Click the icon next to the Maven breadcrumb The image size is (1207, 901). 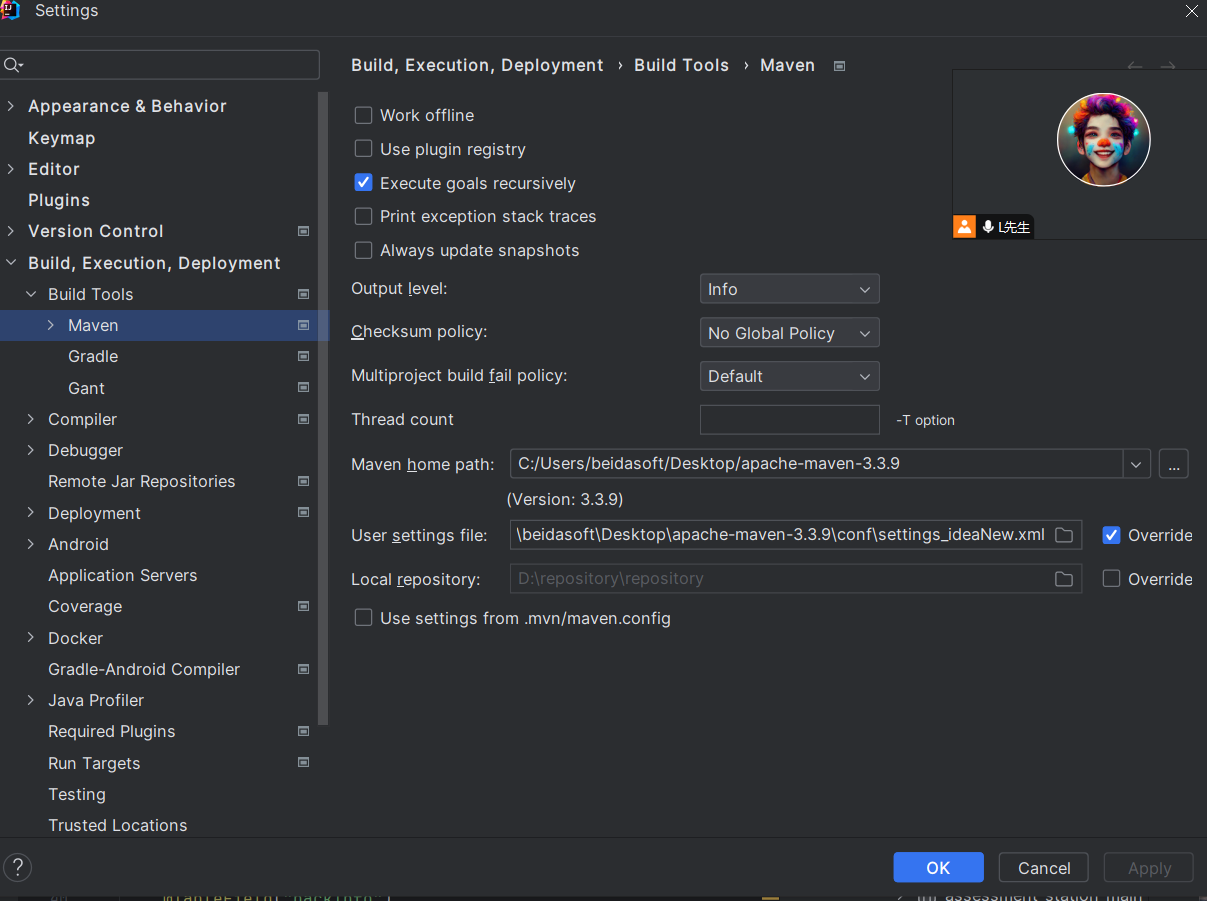[839, 66]
